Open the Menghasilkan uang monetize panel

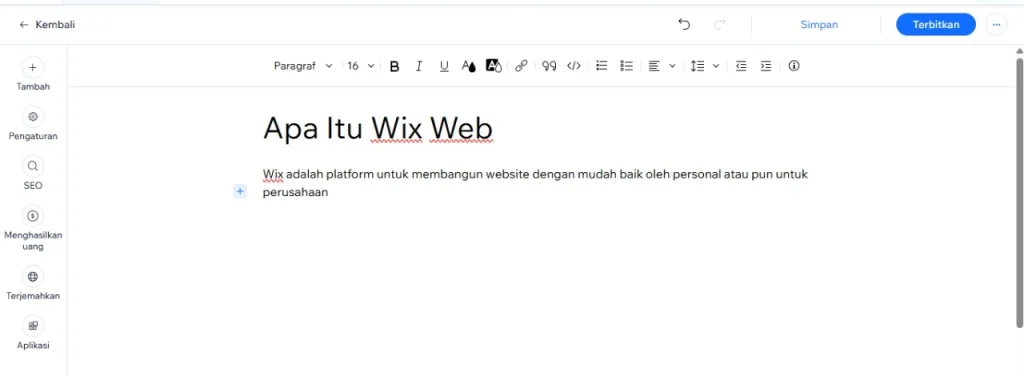pos(33,228)
